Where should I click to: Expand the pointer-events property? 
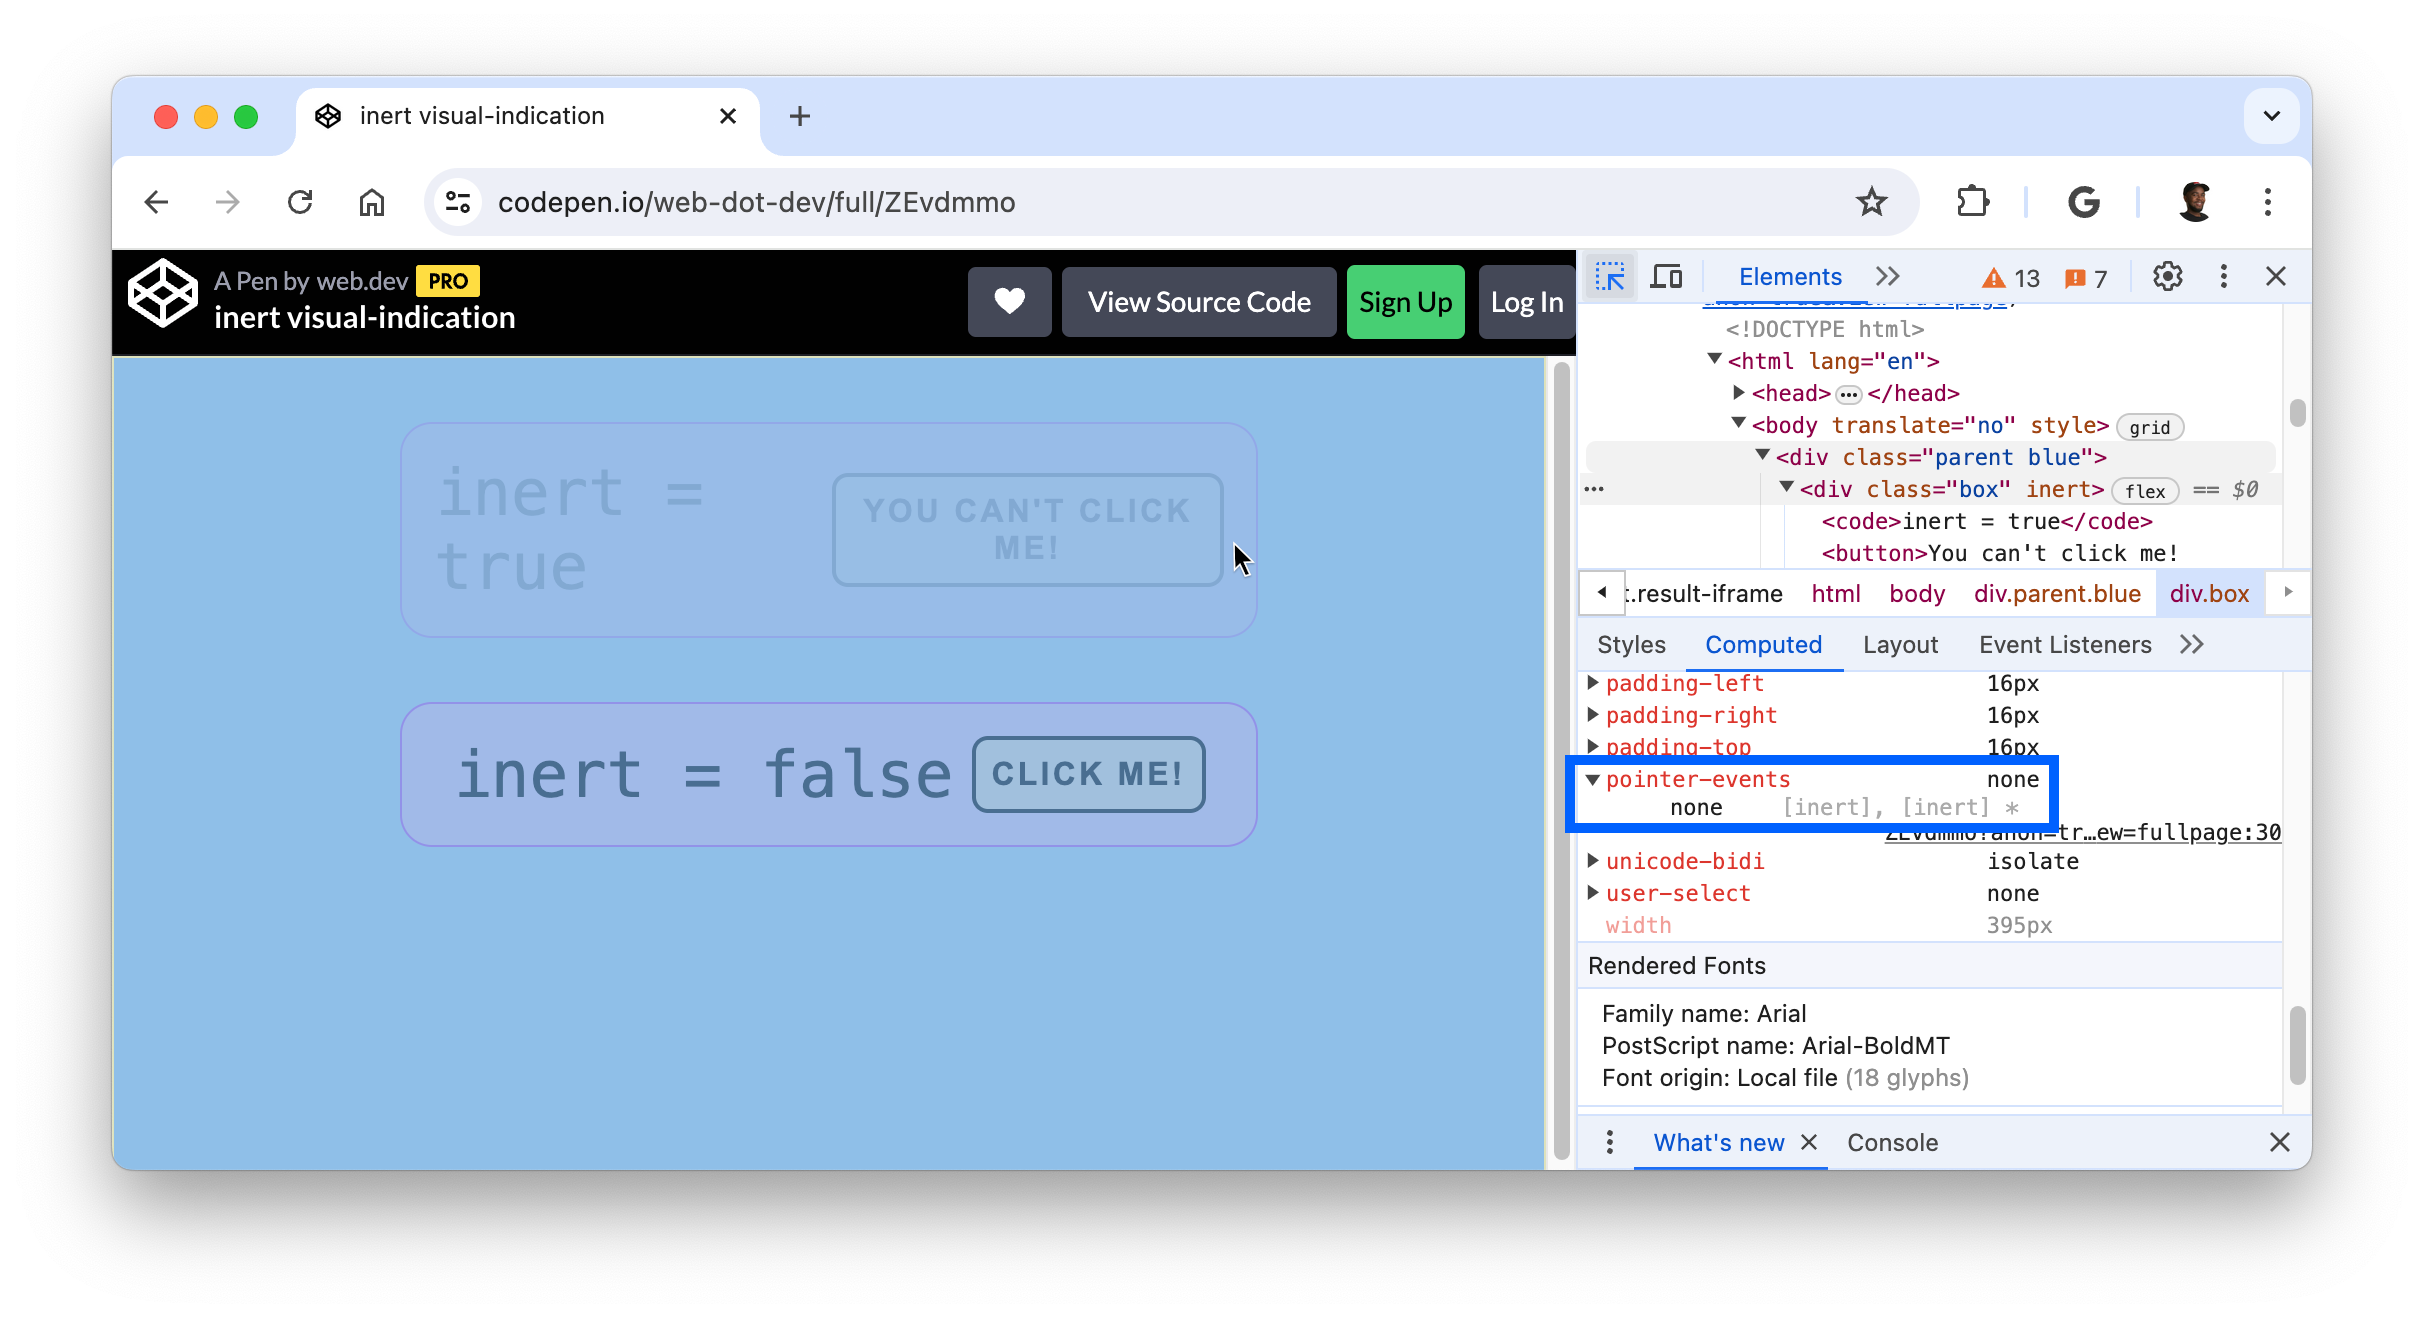point(1593,777)
